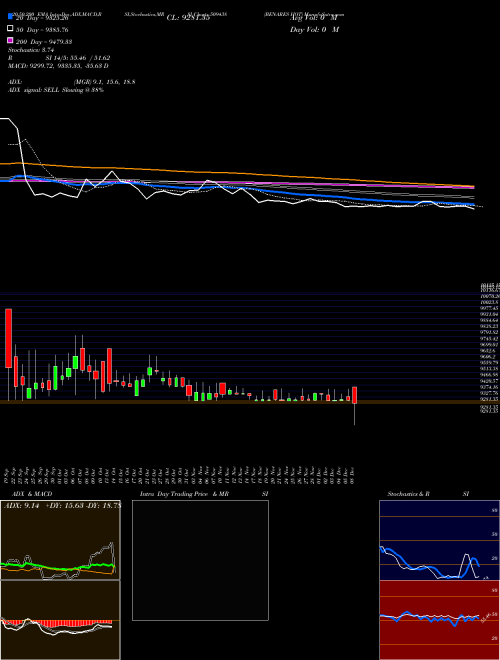This screenshot has width=500, height=660.
Task: Click the large red first candlestick
Action: tap(8, 338)
